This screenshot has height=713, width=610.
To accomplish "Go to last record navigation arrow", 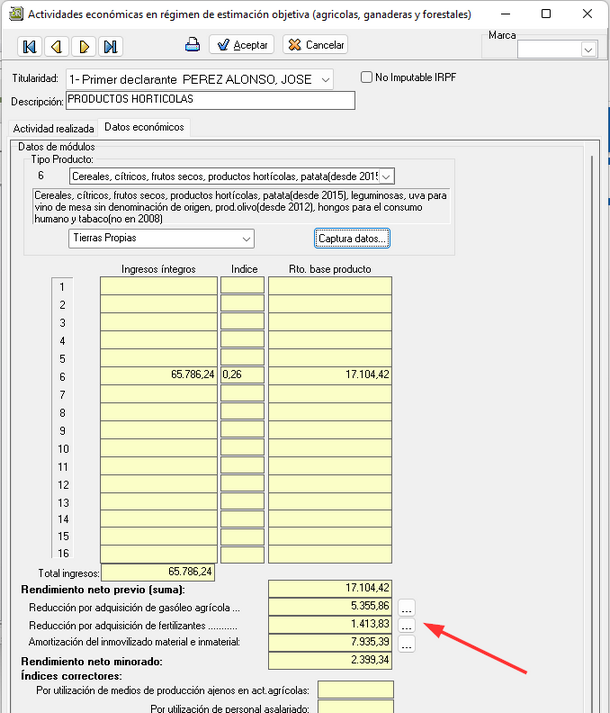I will tap(111, 46).
